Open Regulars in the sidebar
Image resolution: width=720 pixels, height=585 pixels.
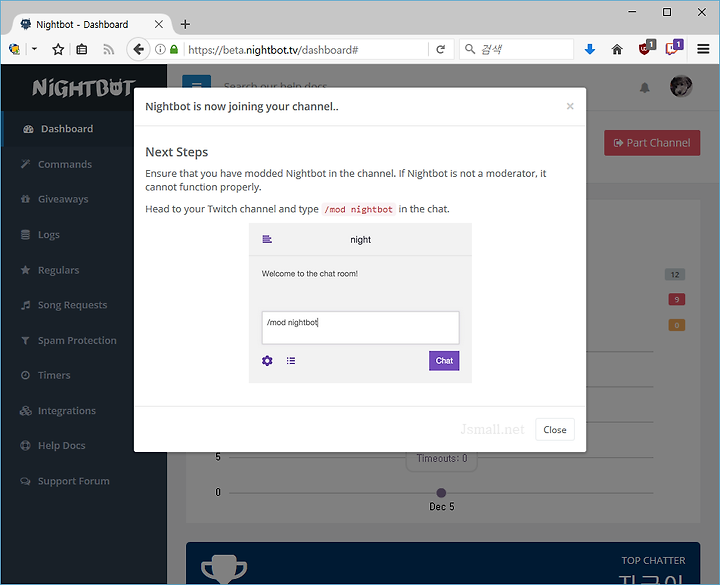pyautogui.click(x=58, y=270)
